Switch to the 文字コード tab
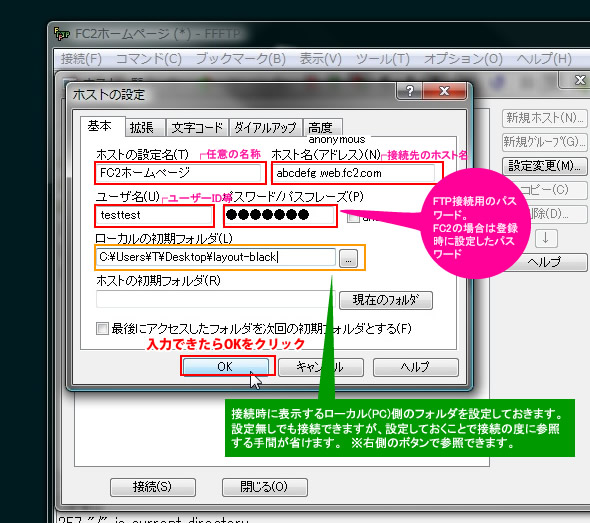This screenshot has height=523, width=590. [x=197, y=128]
